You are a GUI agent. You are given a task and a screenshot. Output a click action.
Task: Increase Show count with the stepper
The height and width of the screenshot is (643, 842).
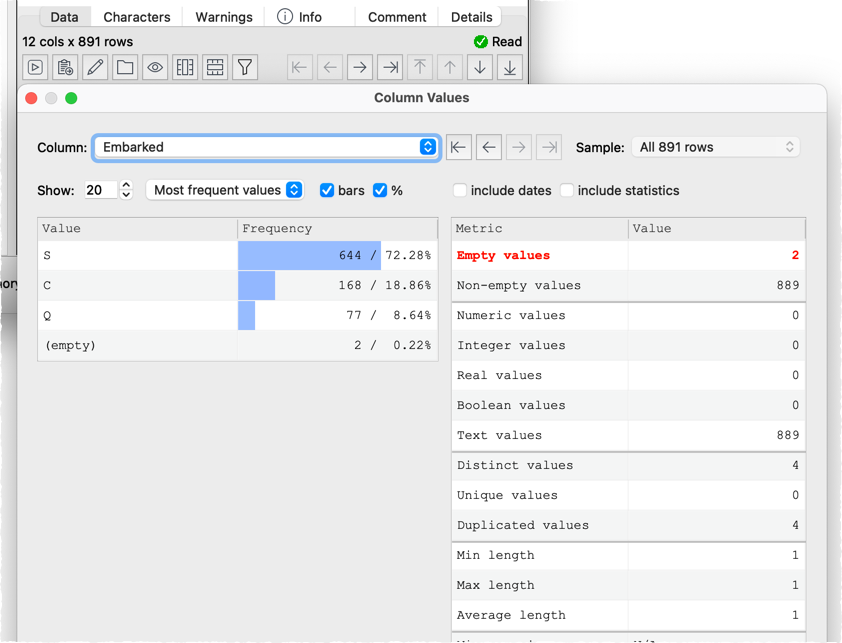[x=124, y=185]
